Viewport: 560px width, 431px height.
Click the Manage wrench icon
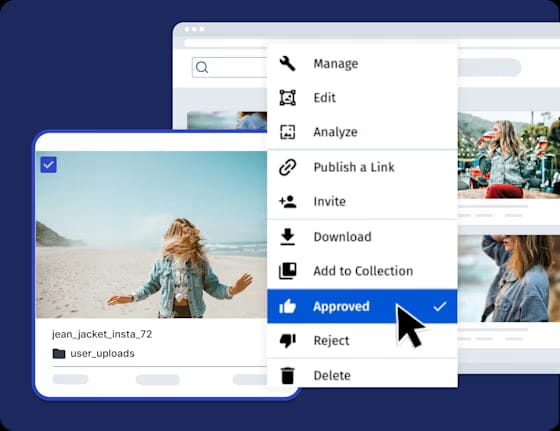(288, 64)
